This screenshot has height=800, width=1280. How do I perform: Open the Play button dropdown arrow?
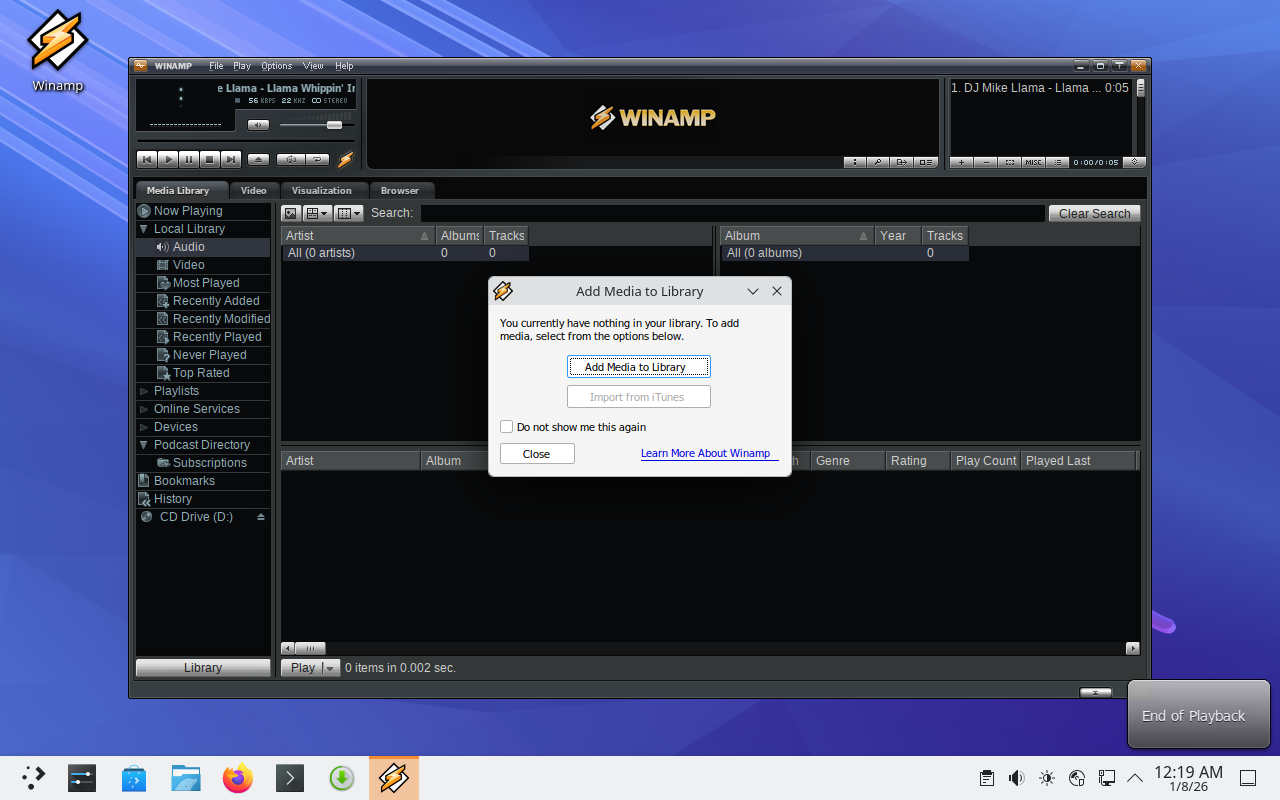coord(331,668)
